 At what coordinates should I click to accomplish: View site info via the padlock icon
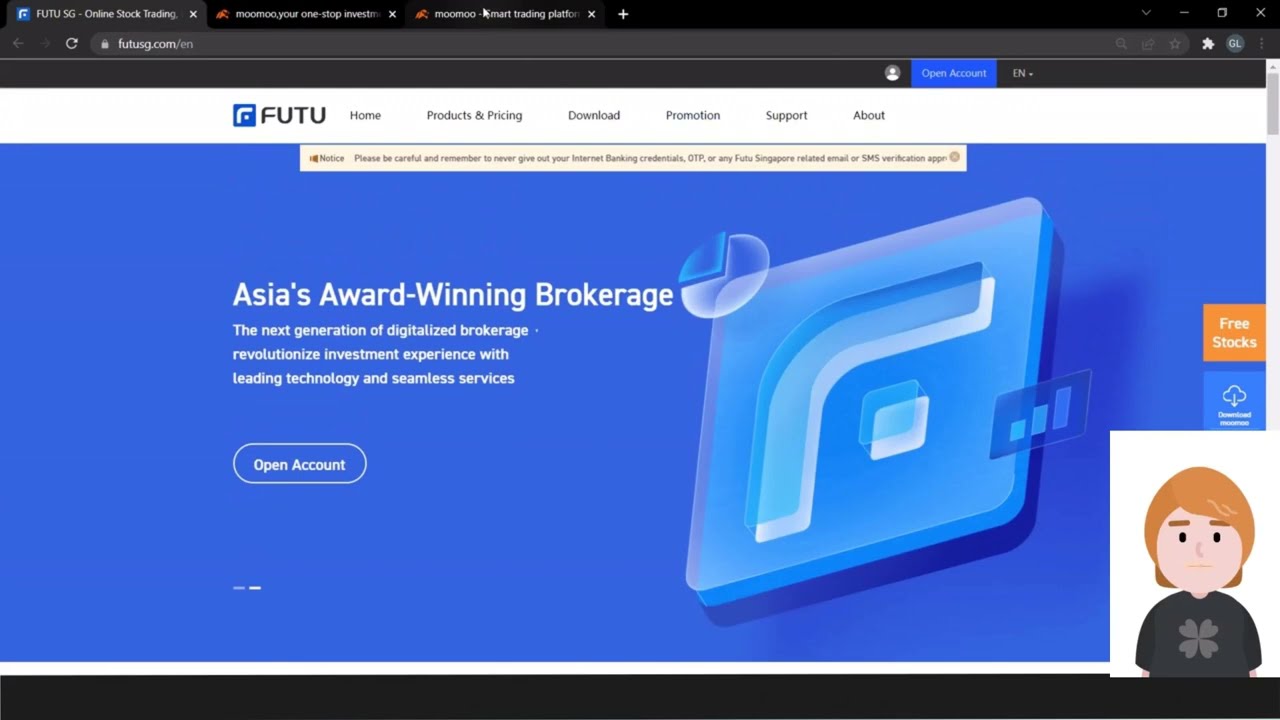pyautogui.click(x=105, y=44)
